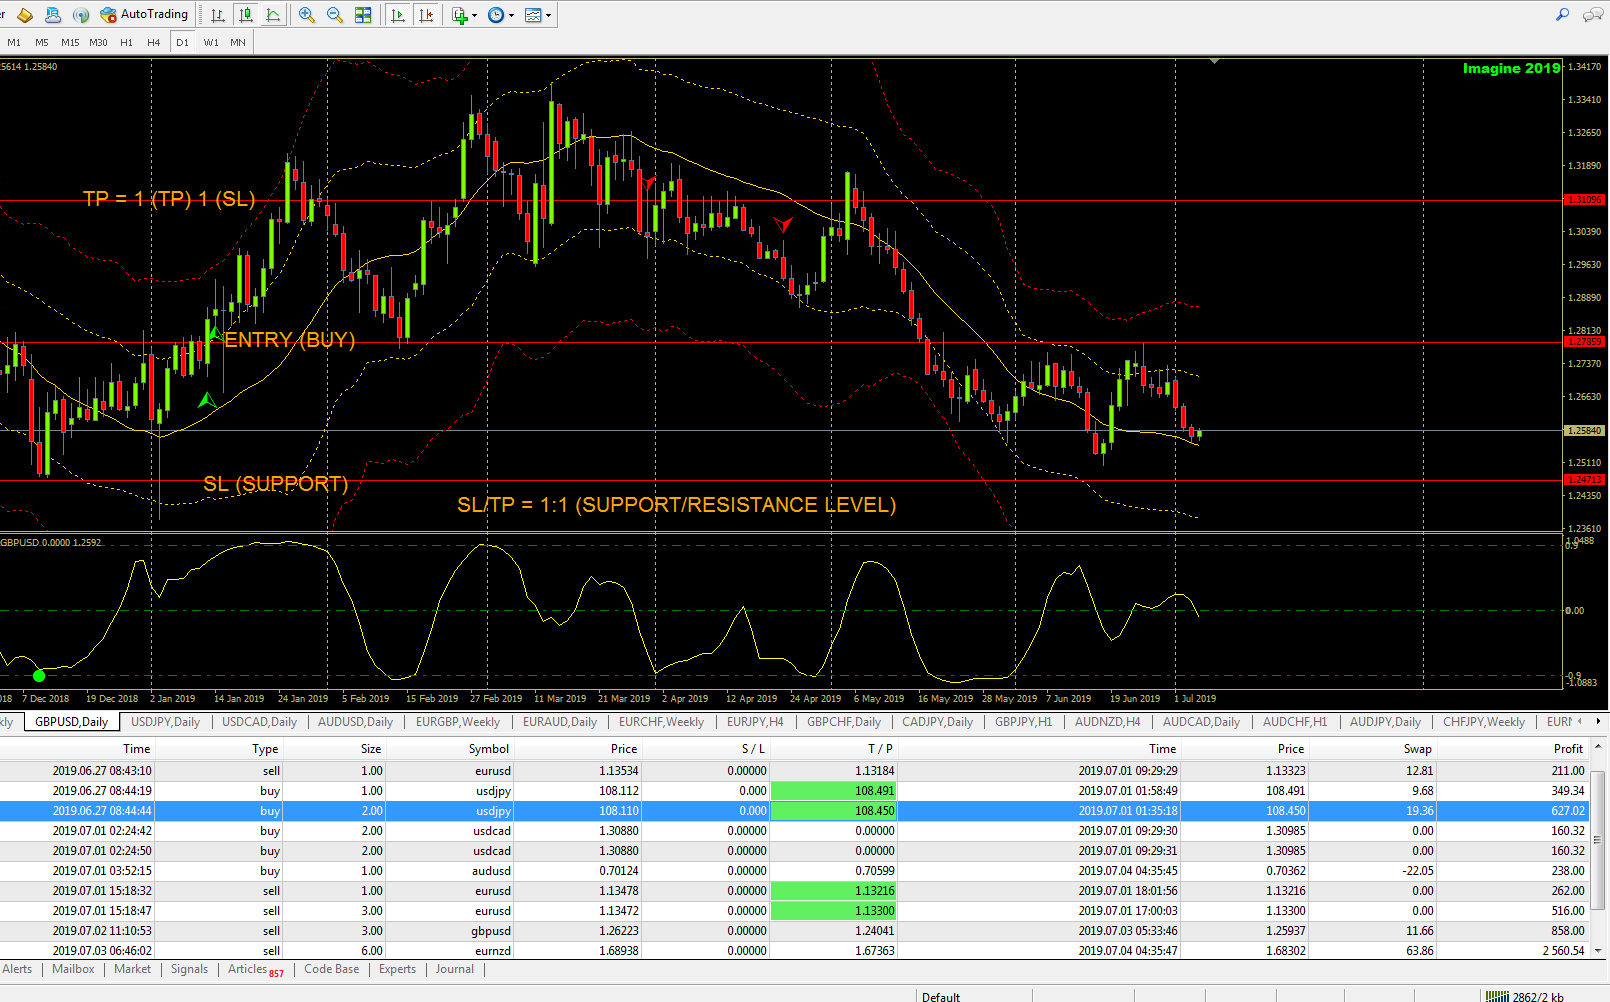Zoom in on the chart

point(307,15)
